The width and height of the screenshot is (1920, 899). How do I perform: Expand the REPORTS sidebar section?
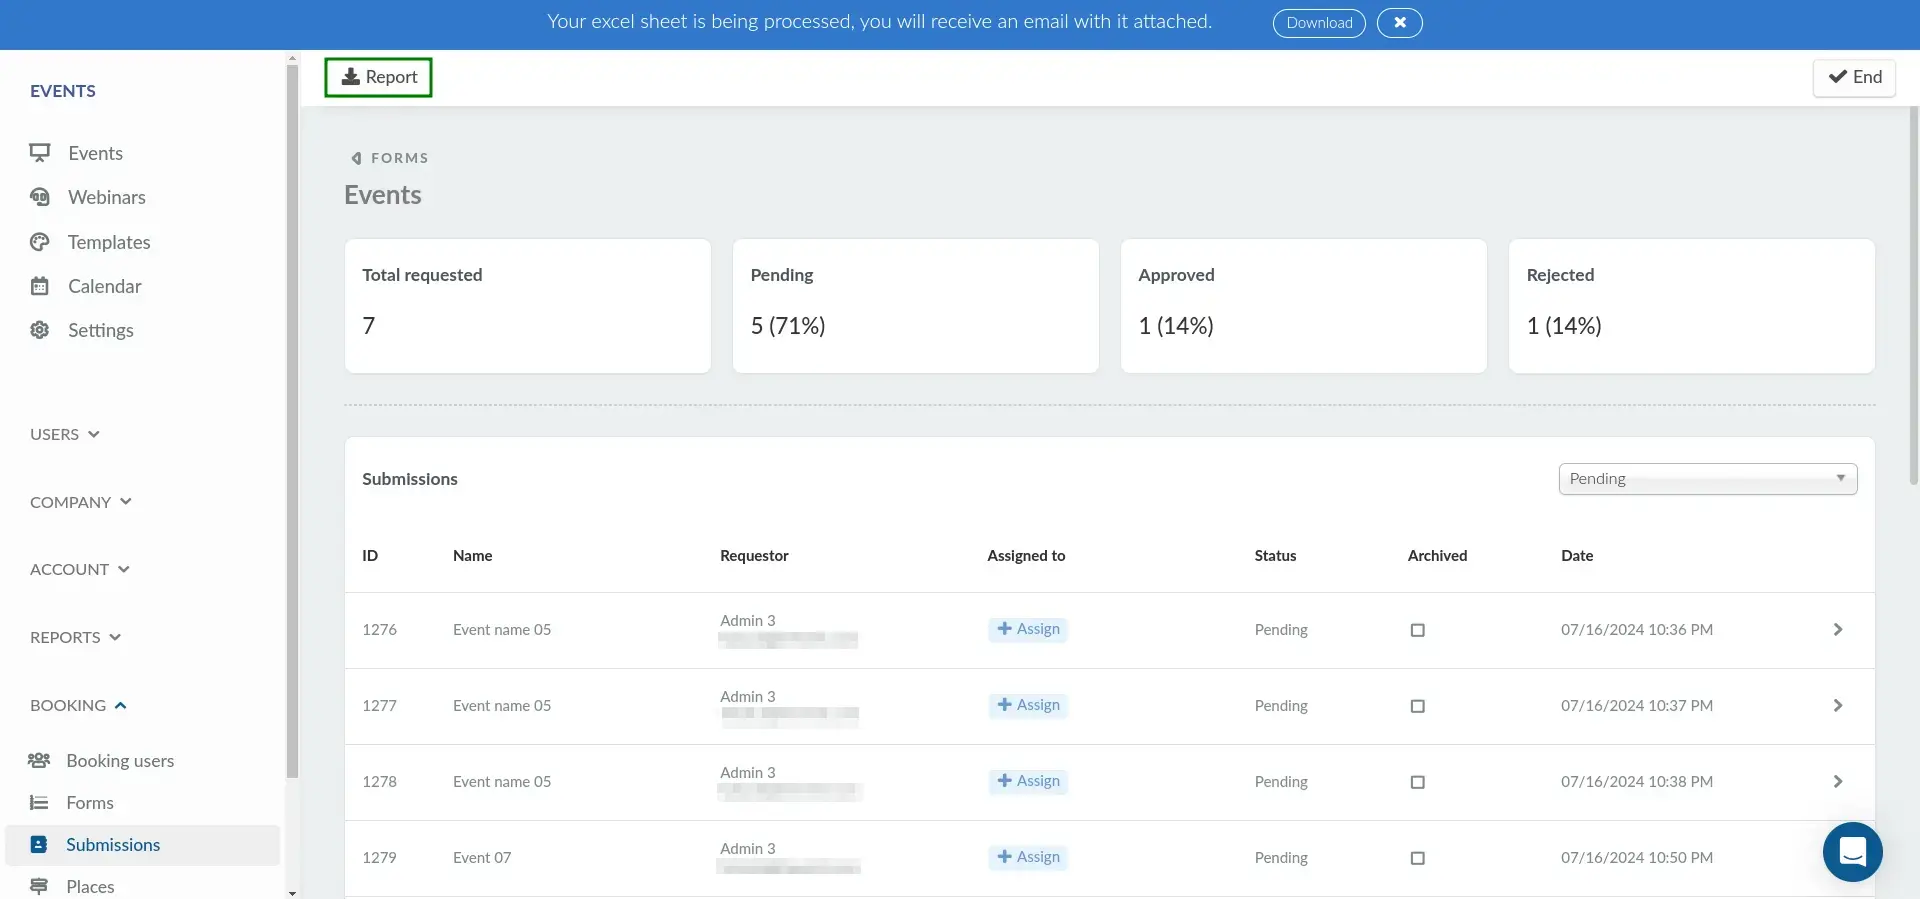pos(76,637)
